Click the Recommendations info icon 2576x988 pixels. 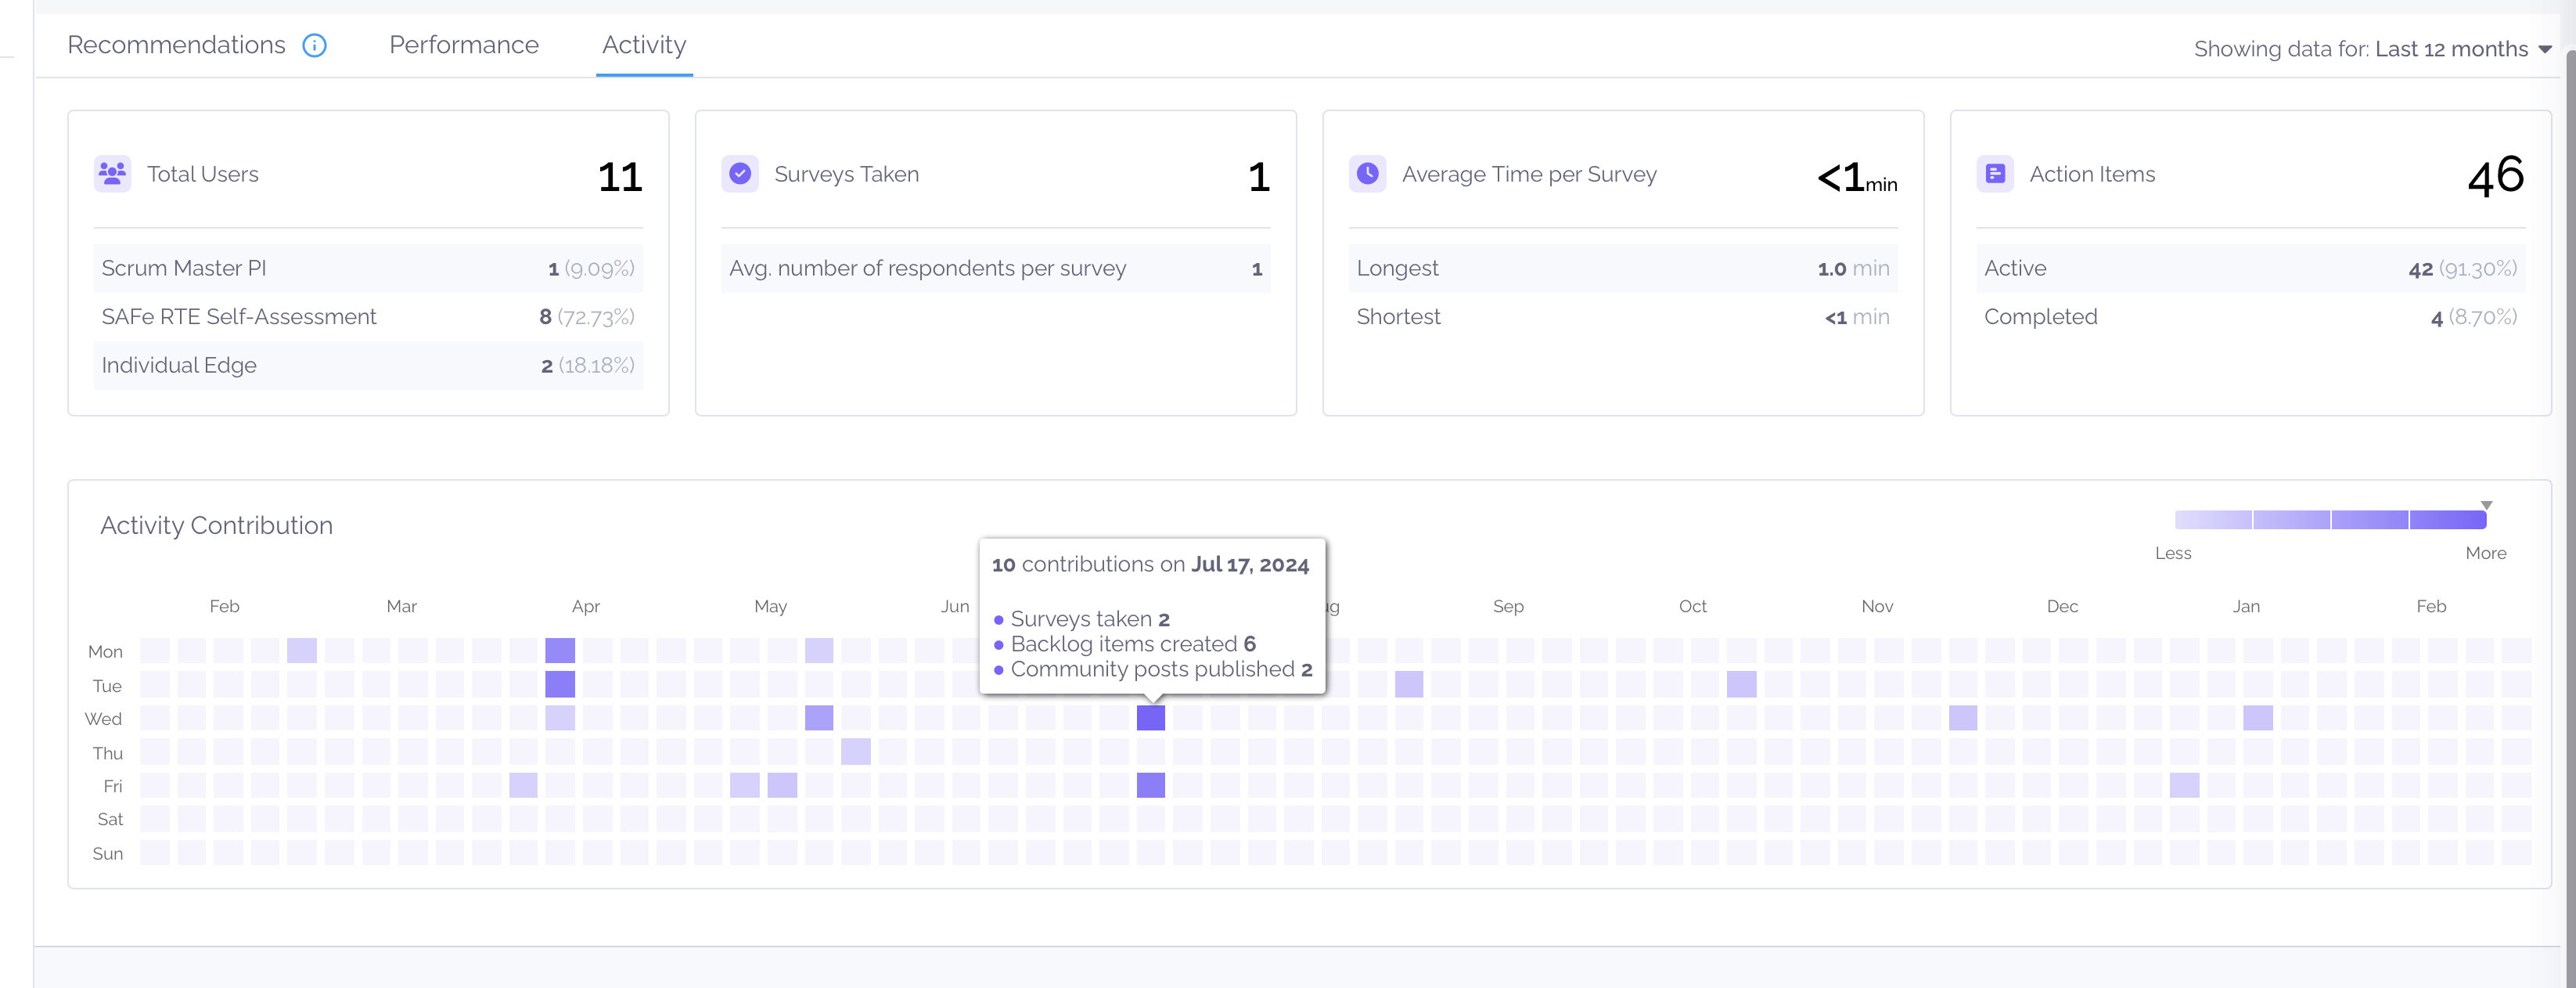314,46
